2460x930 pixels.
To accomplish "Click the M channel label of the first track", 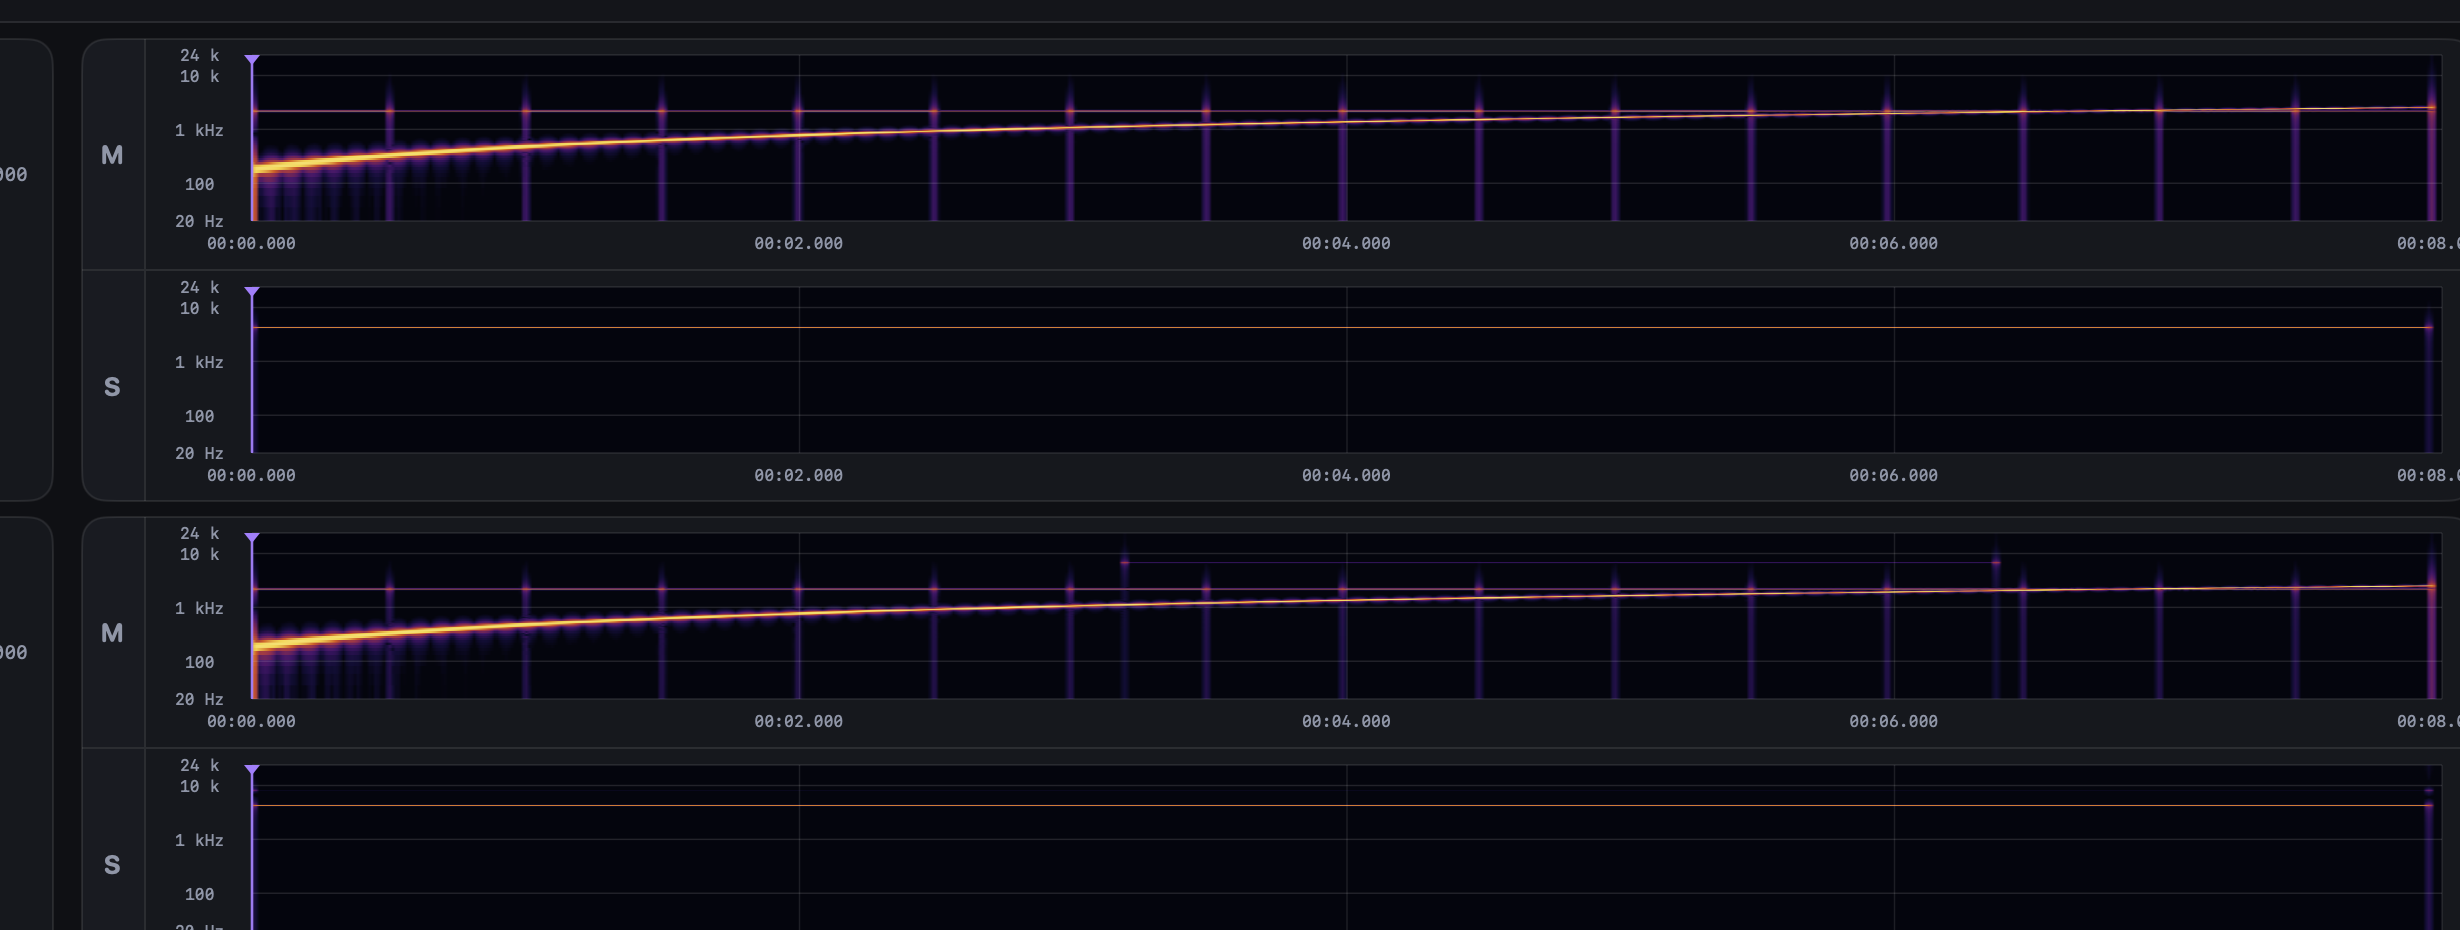I will click(x=112, y=155).
